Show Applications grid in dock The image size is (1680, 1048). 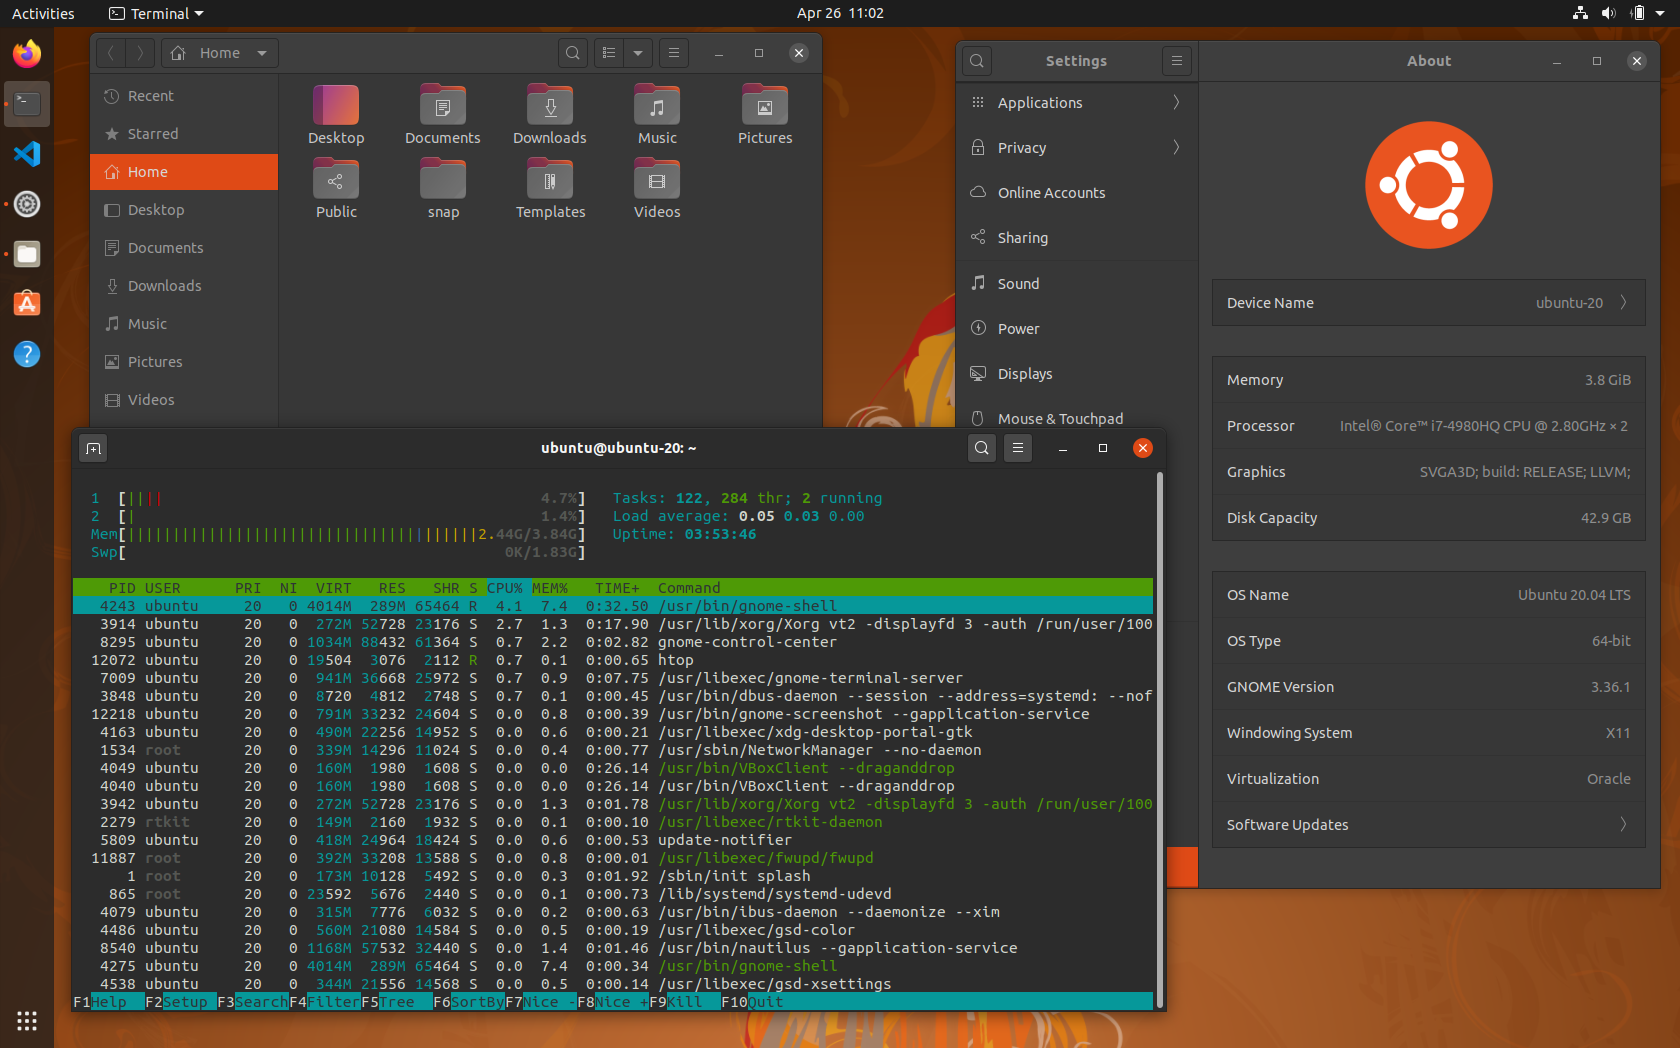tap(27, 1021)
